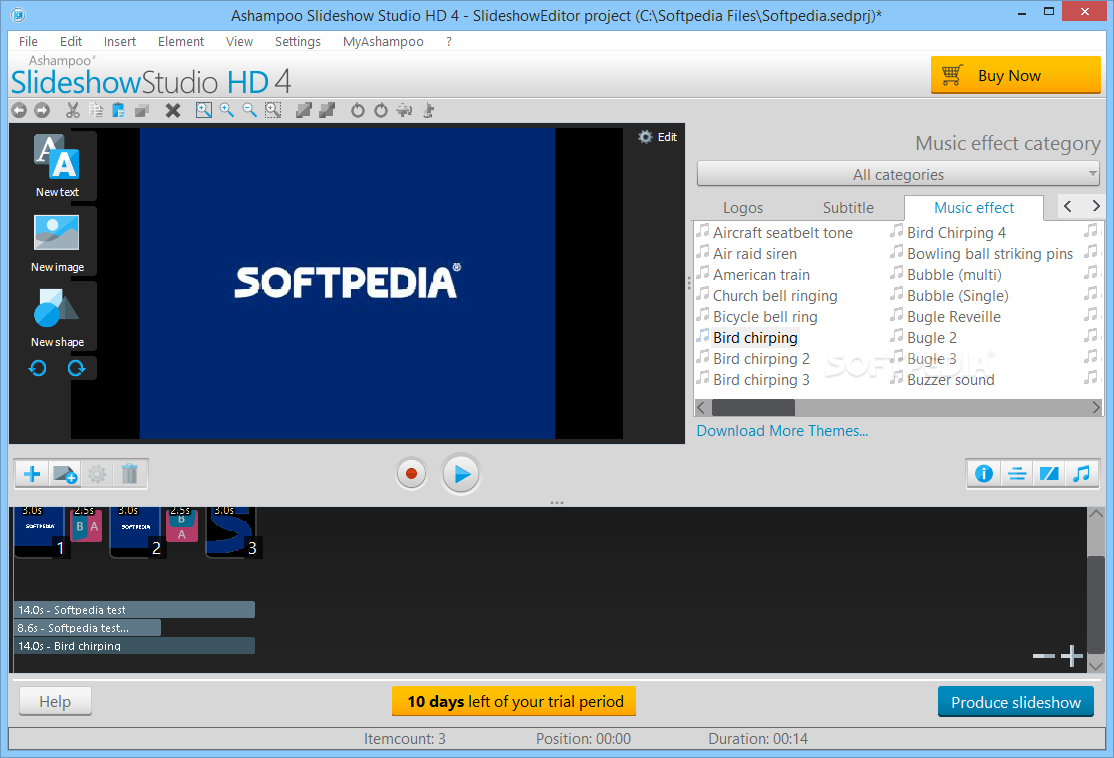This screenshot has height=758, width=1114.
Task: Open the Element menu
Action: [180, 41]
